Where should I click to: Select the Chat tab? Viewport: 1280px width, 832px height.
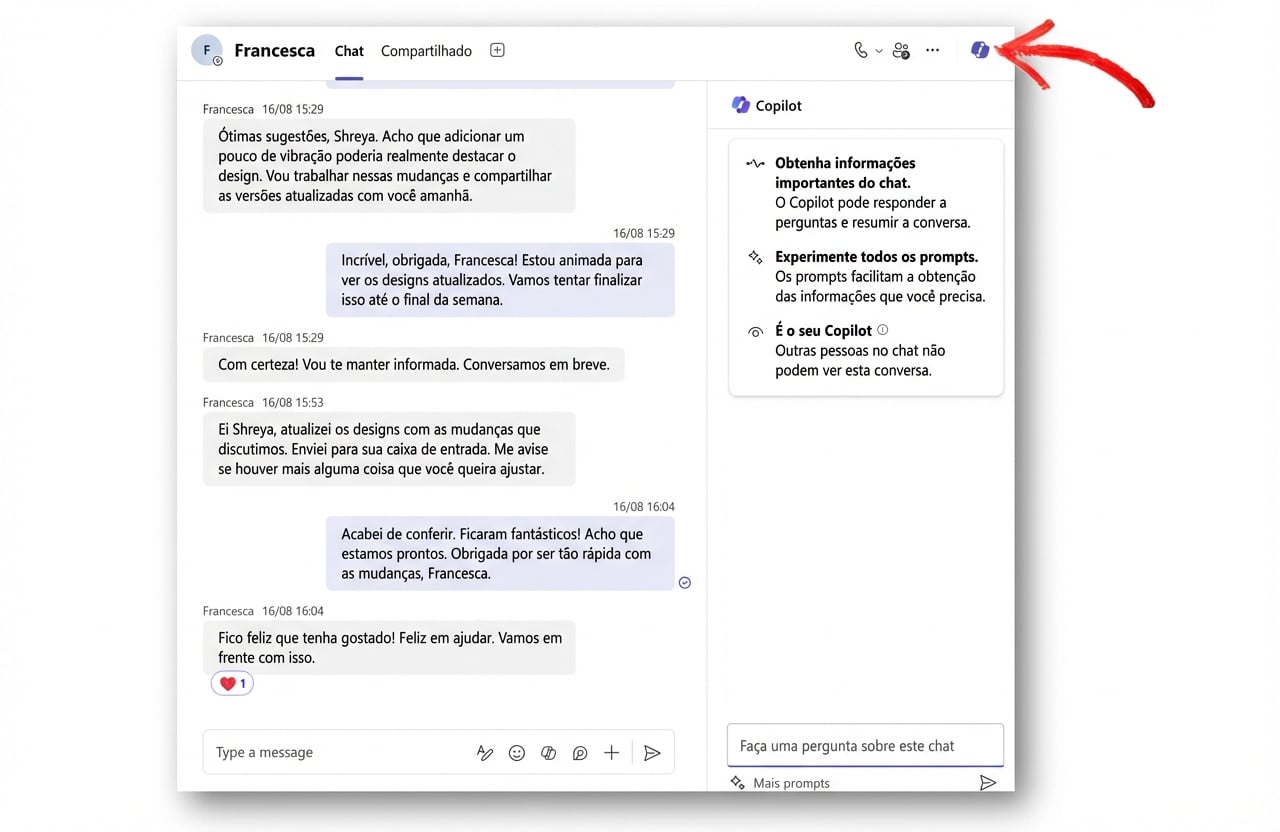[x=348, y=50]
